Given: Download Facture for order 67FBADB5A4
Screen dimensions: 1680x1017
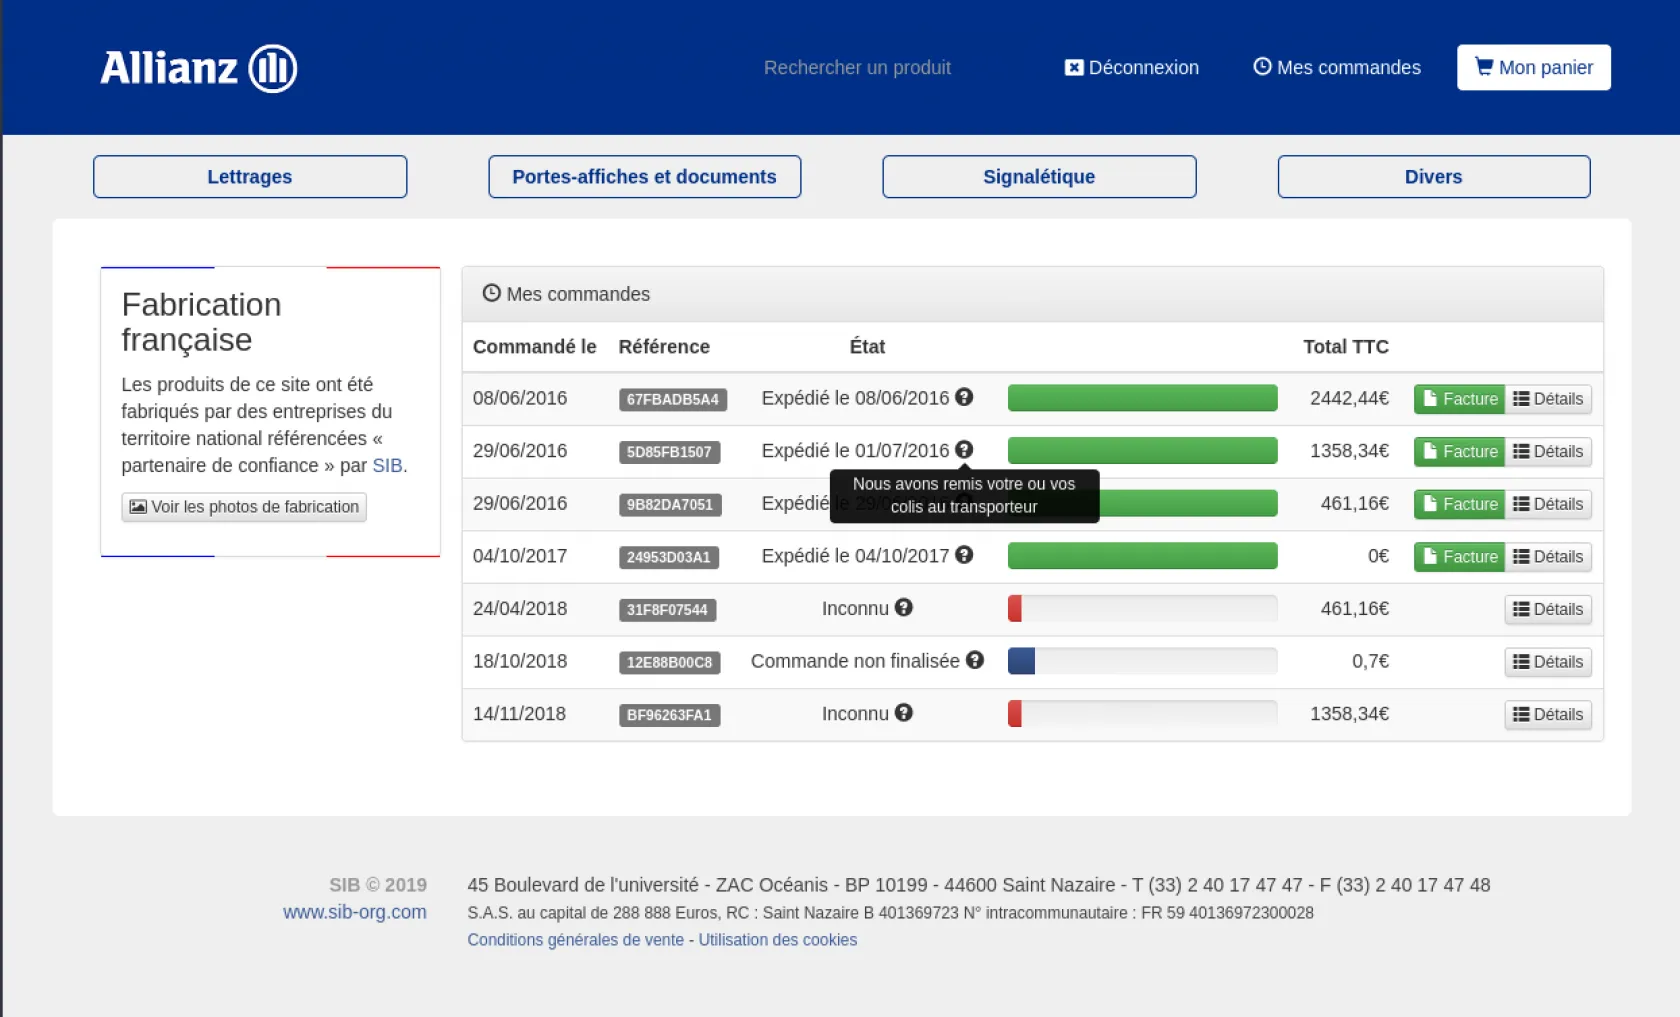Looking at the screenshot, I should tap(1459, 399).
